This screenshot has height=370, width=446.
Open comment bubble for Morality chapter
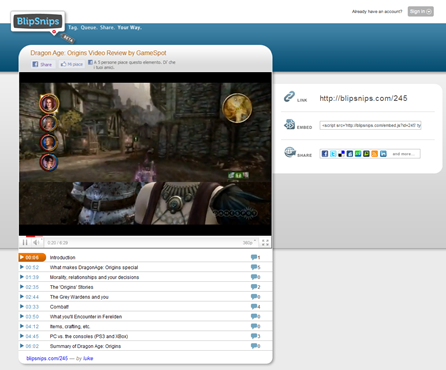(255, 277)
